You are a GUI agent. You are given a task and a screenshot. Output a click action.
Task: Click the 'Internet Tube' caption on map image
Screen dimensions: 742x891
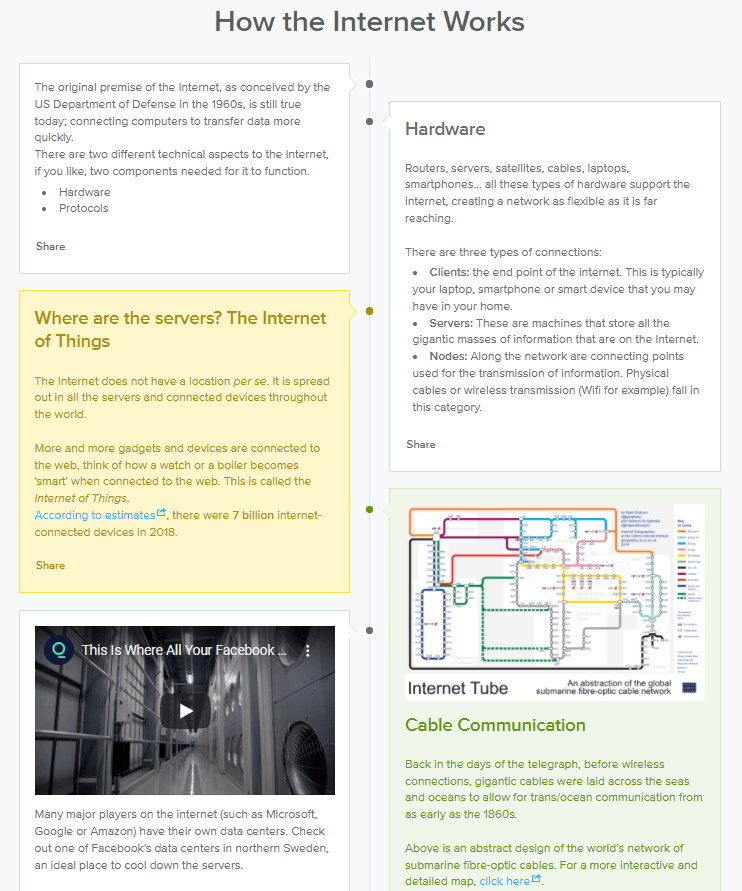click(x=458, y=688)
